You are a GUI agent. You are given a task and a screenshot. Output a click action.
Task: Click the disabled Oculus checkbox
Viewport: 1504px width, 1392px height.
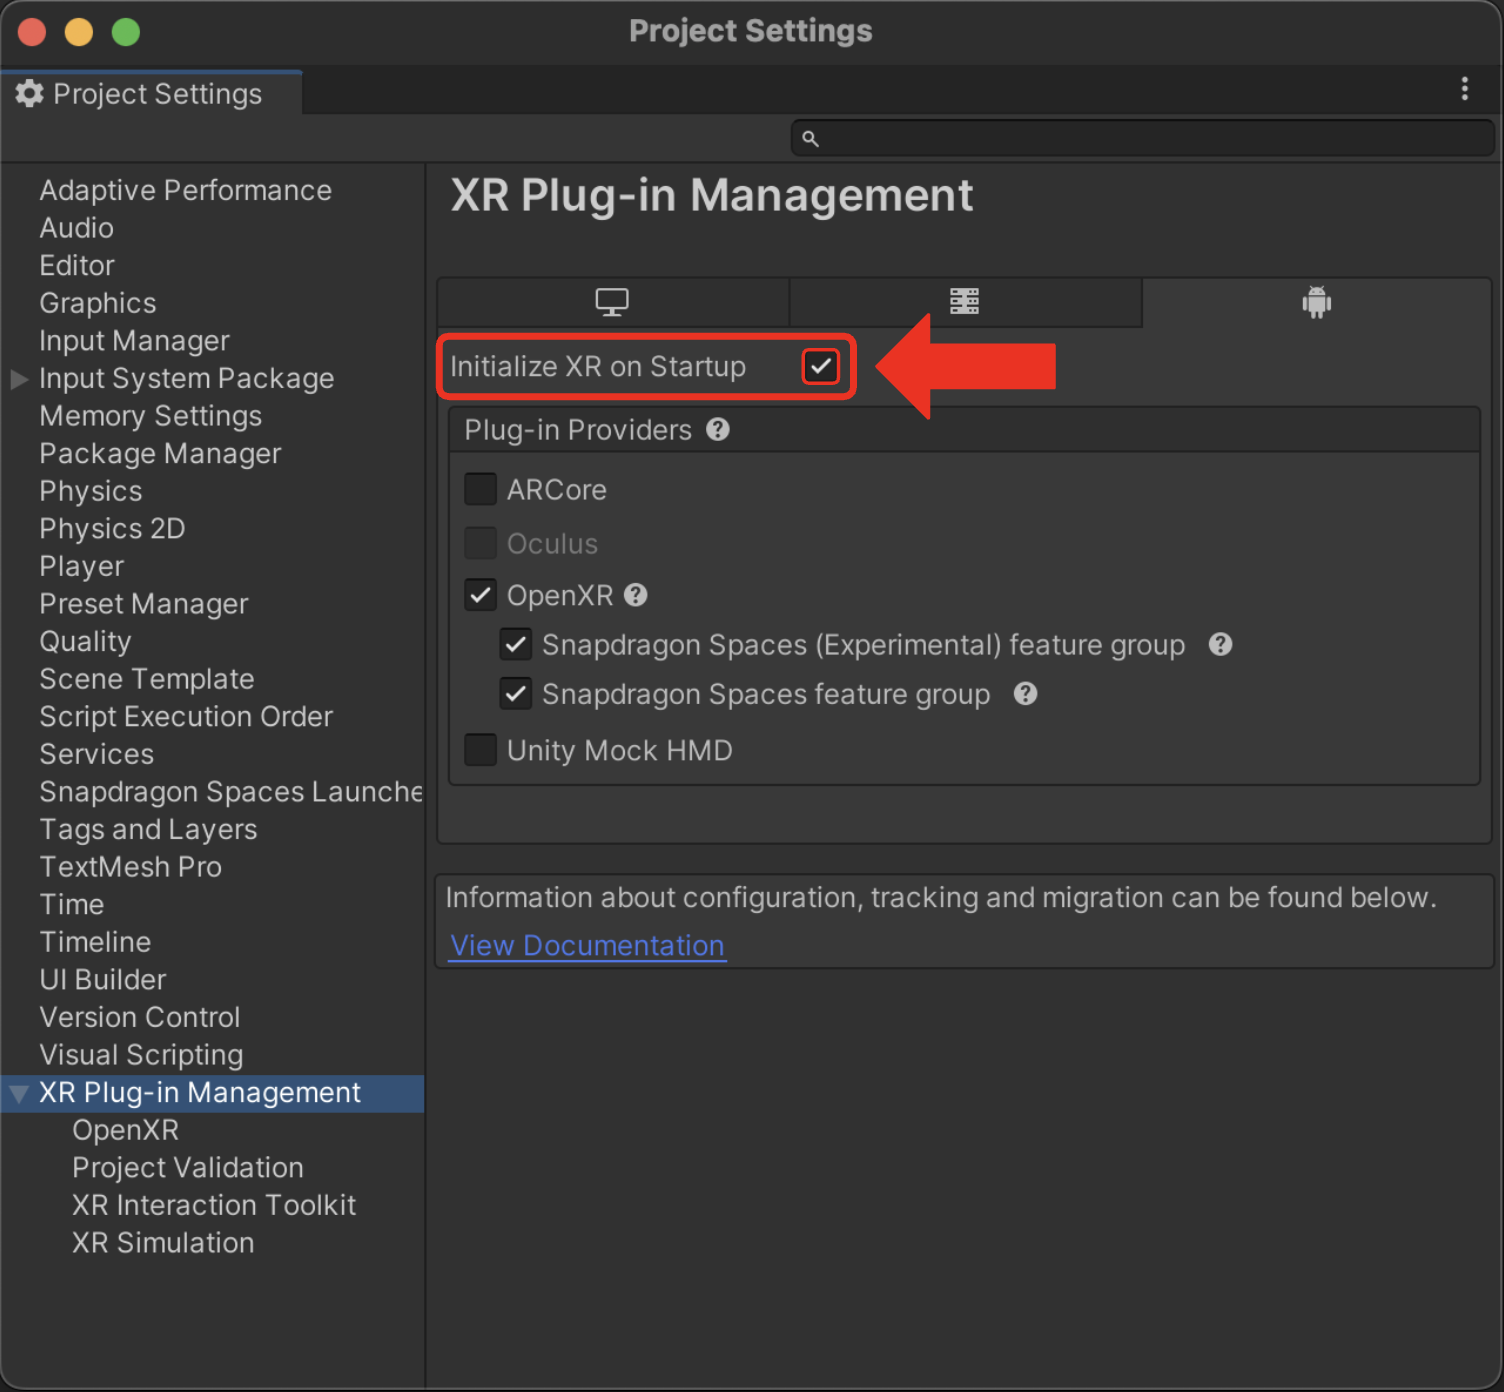click(x=481, y=543)
